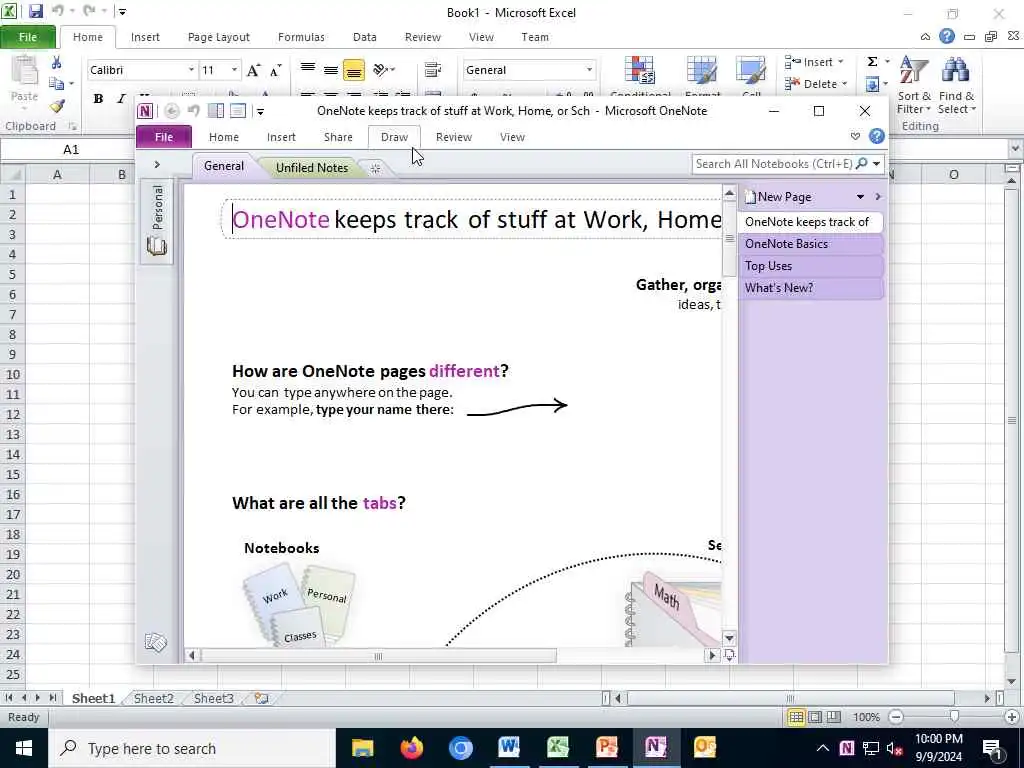Image resolution: width=1024 pixels, height=768 pixels.
Task: Click Excel's Save icon in quick access toolbar
Action: (x=35, y=11)
